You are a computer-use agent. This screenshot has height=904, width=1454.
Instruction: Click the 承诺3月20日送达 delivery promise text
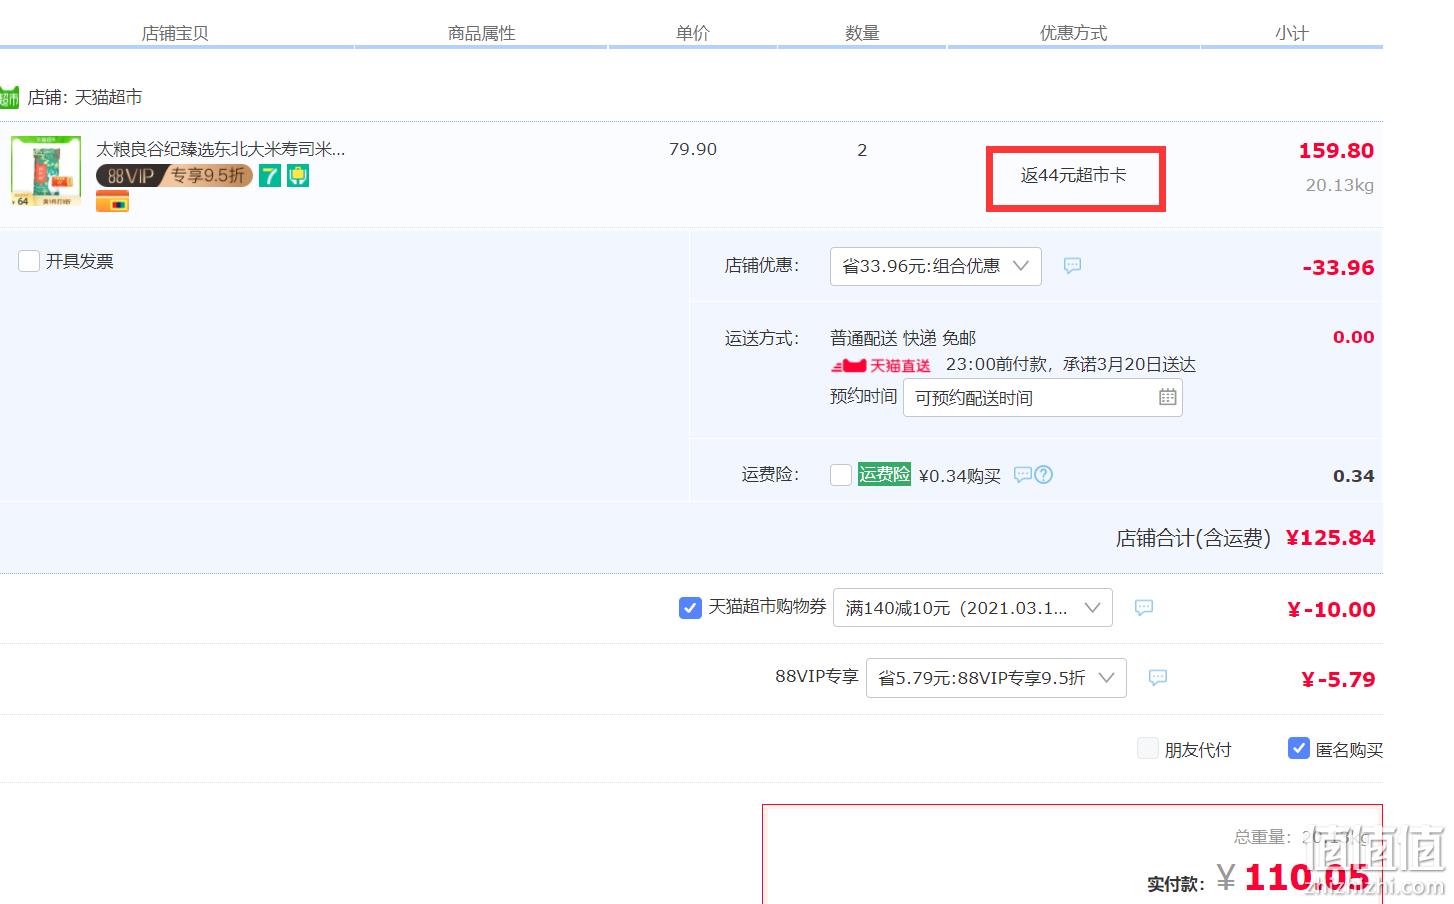(1129, 365)
